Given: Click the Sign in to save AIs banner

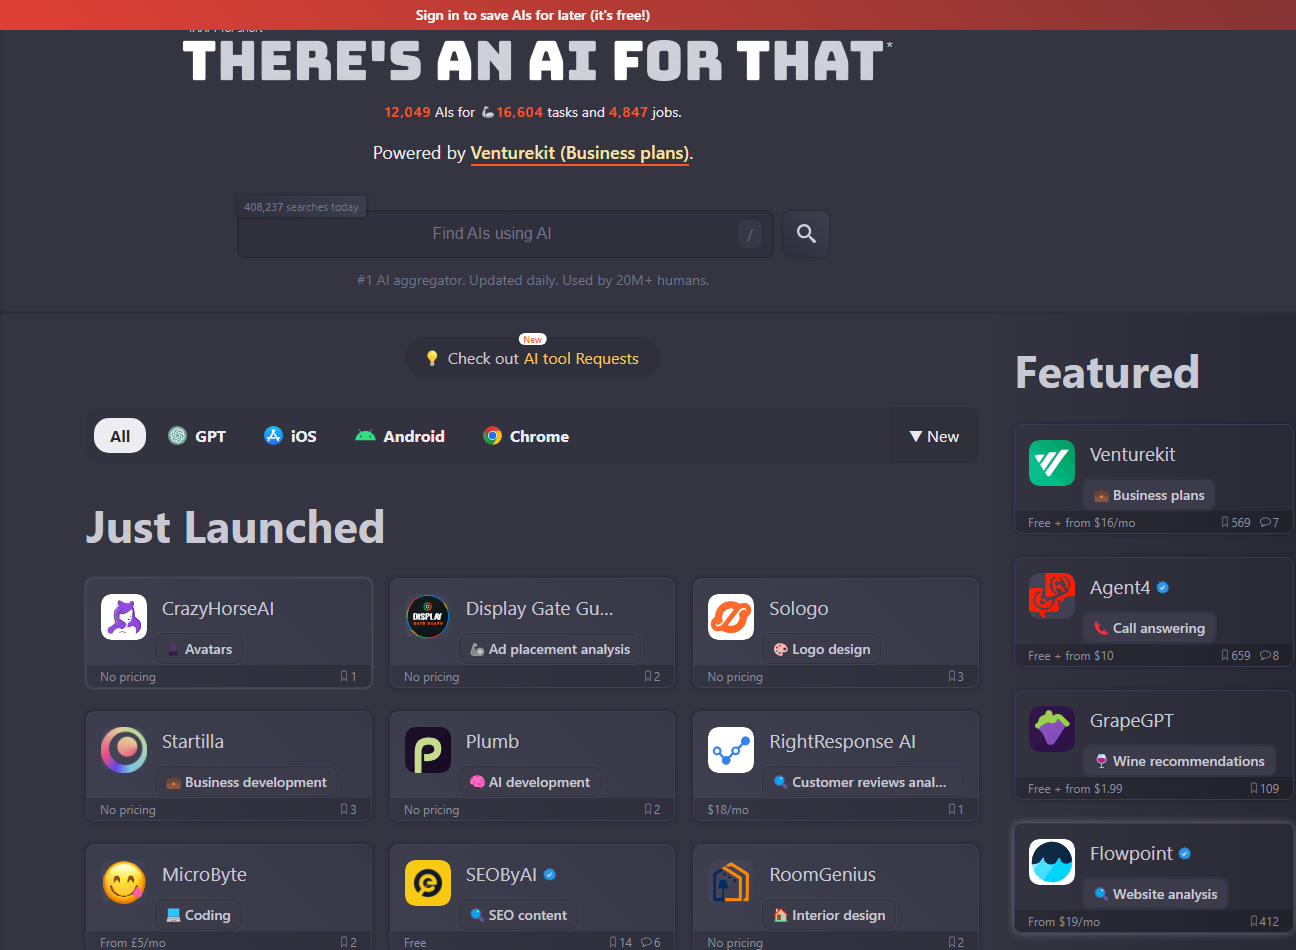Looking at the screenshot, I should pos(533,15).
